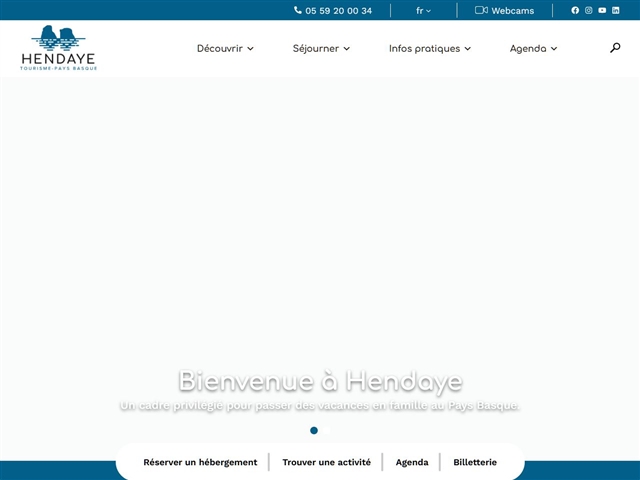Click the search magnifier icon
This screenshot has height=480, width=640.
615,48
